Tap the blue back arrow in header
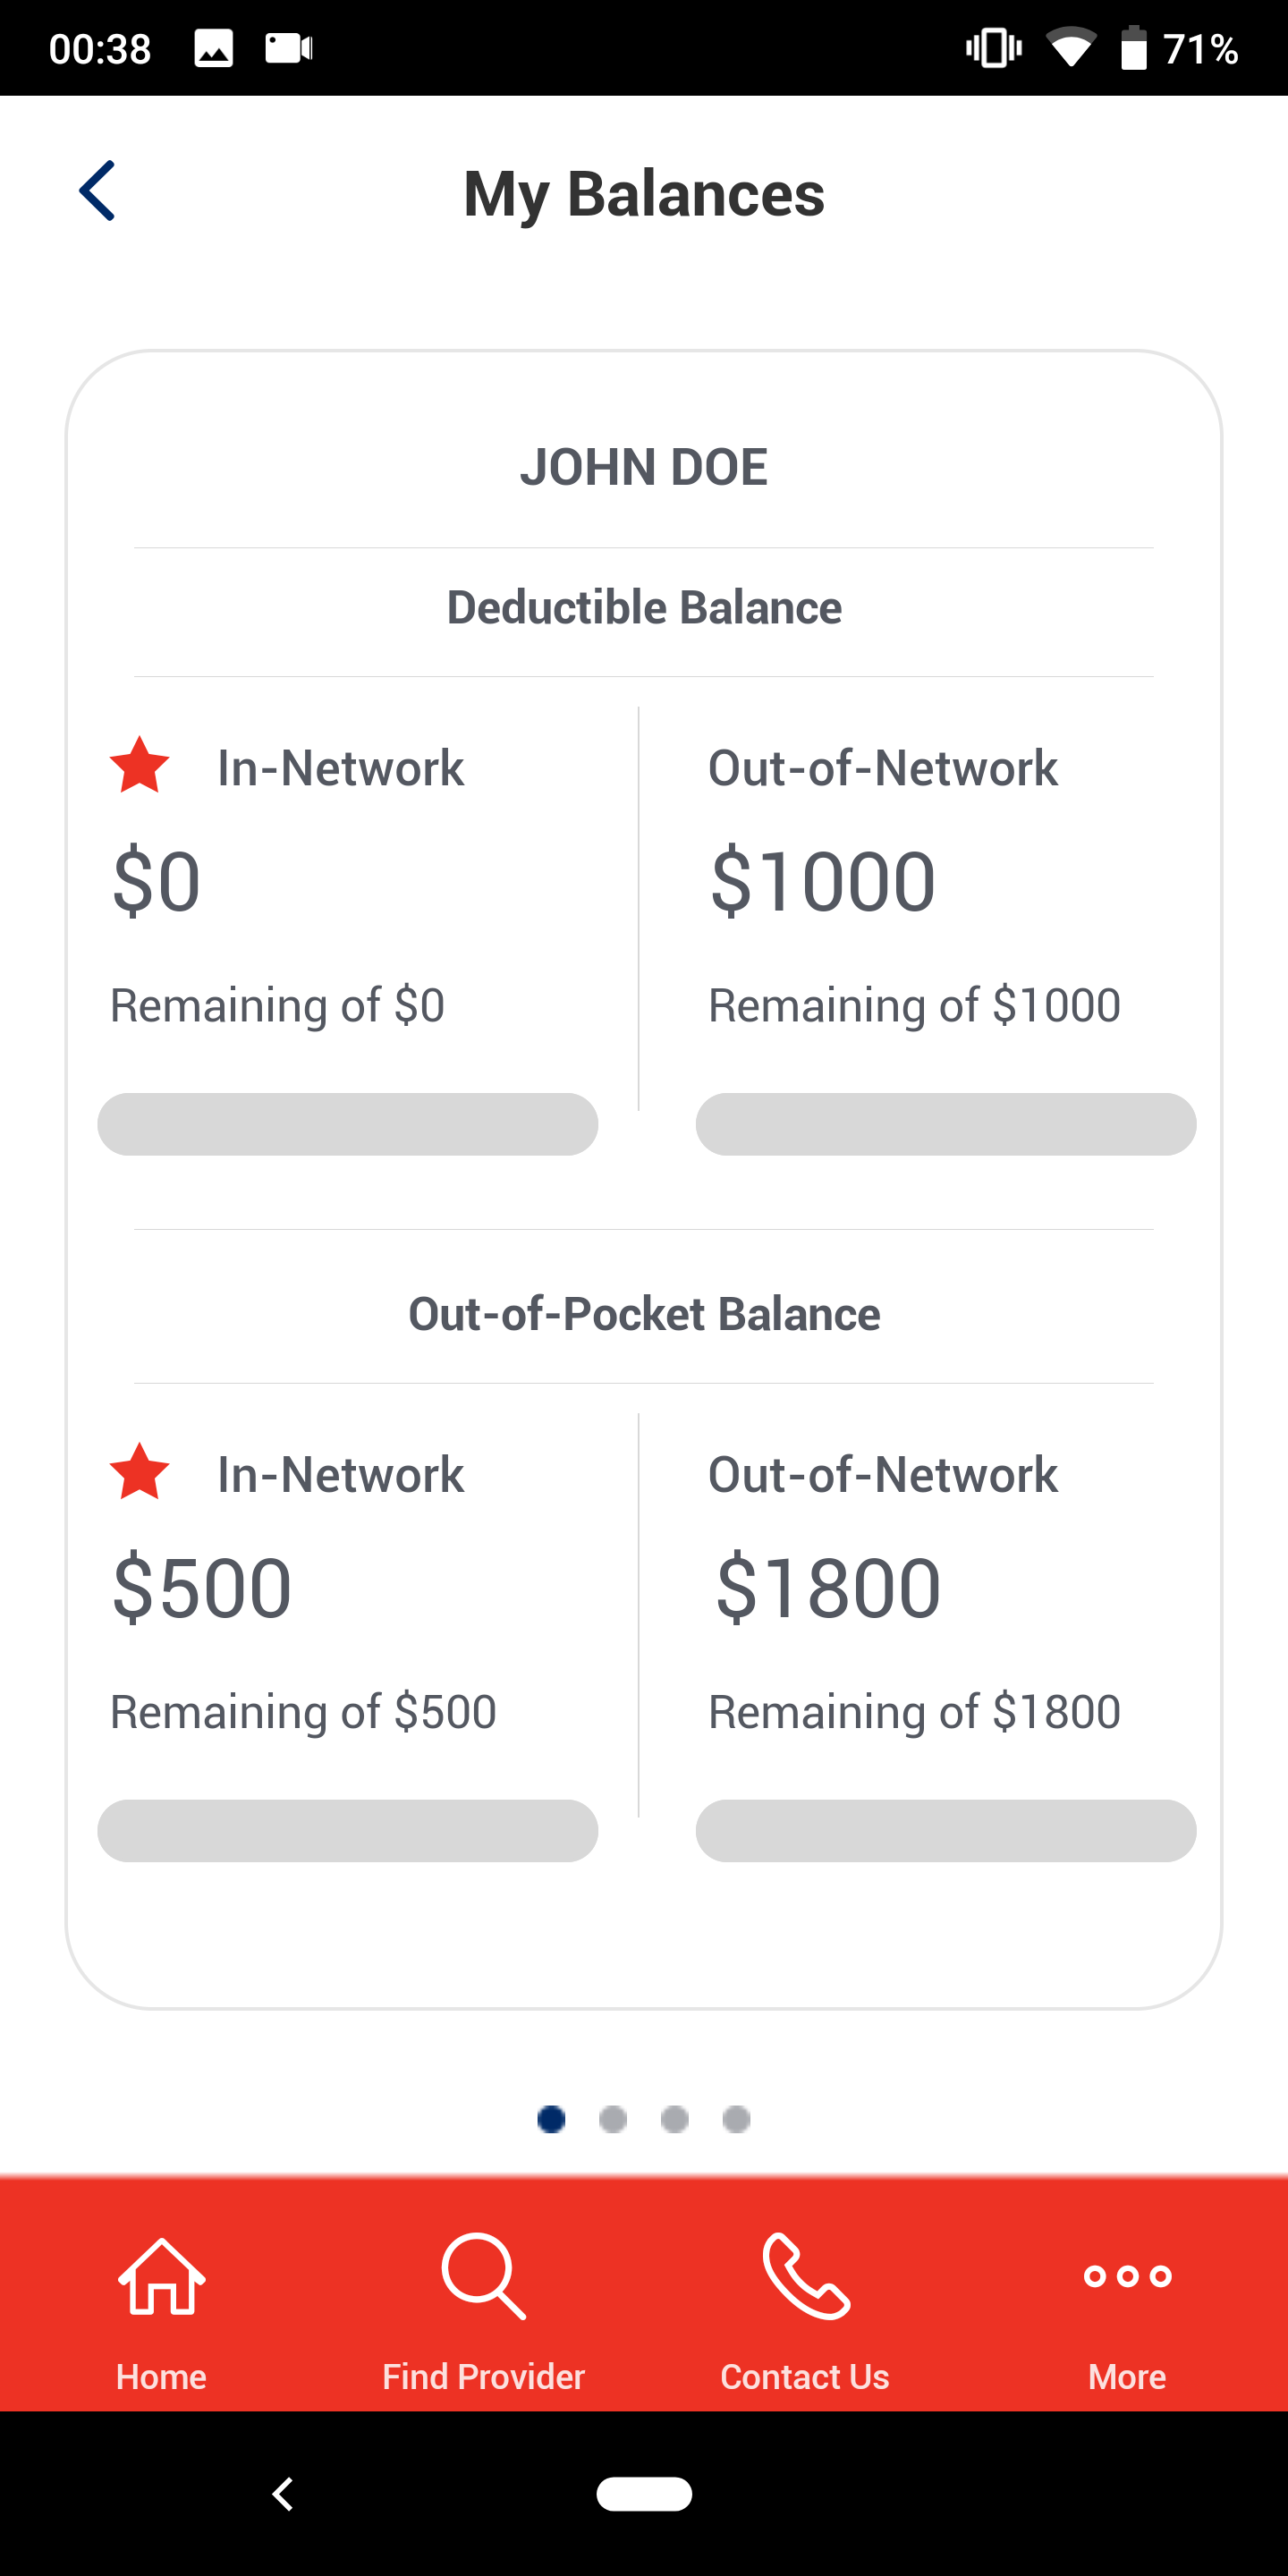Image resolution: width=1288 pixels, height=2576 pixels. pos(97,191)
